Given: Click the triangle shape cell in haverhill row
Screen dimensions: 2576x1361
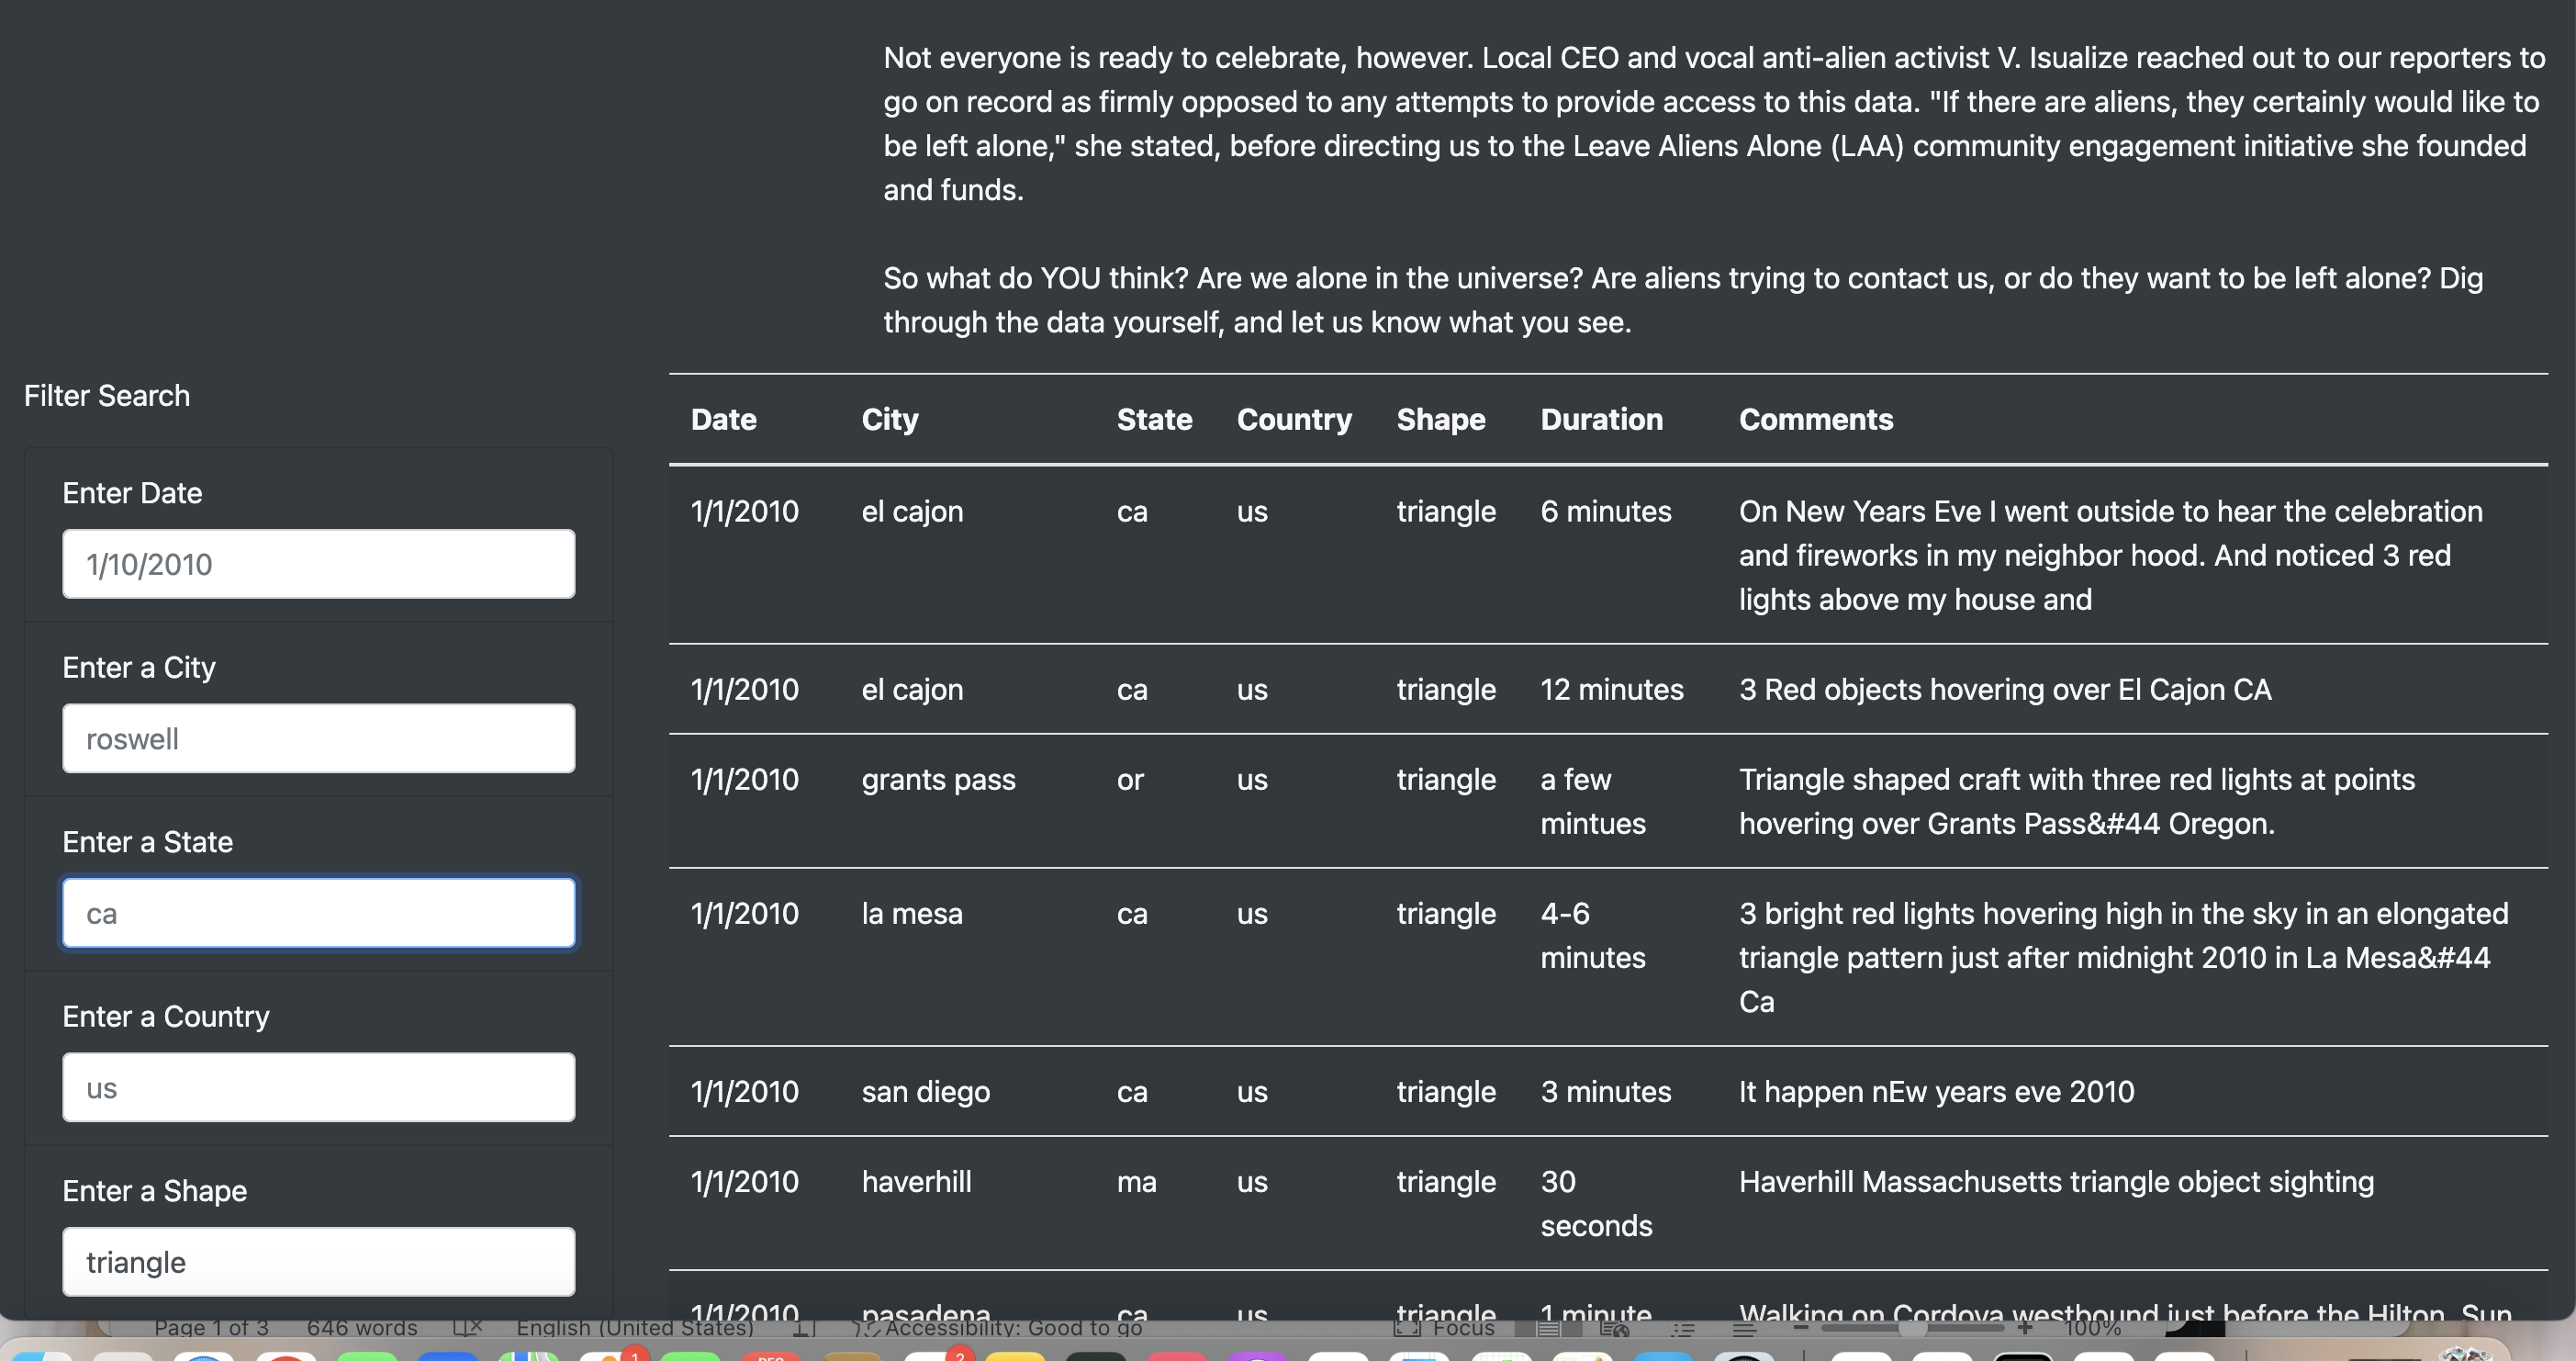Looking at the screenshot, I should 1446,1181.
